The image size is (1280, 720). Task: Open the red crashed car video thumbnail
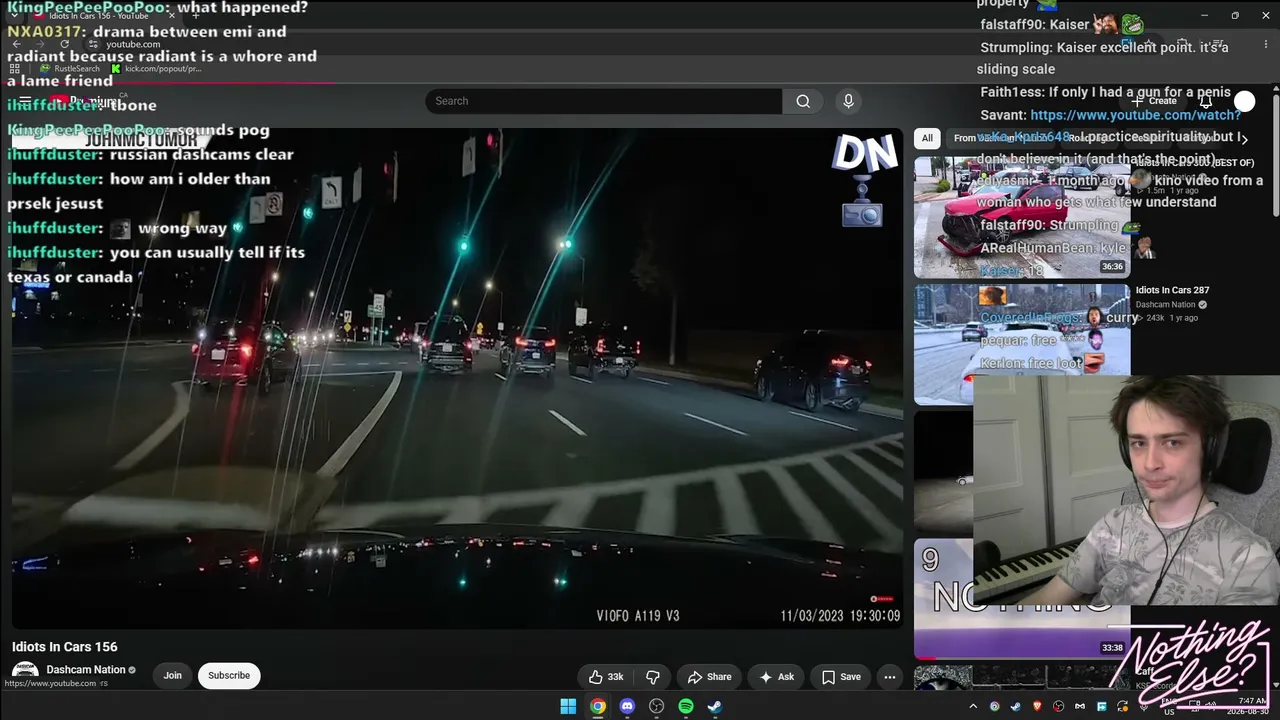coord(1021,217)
